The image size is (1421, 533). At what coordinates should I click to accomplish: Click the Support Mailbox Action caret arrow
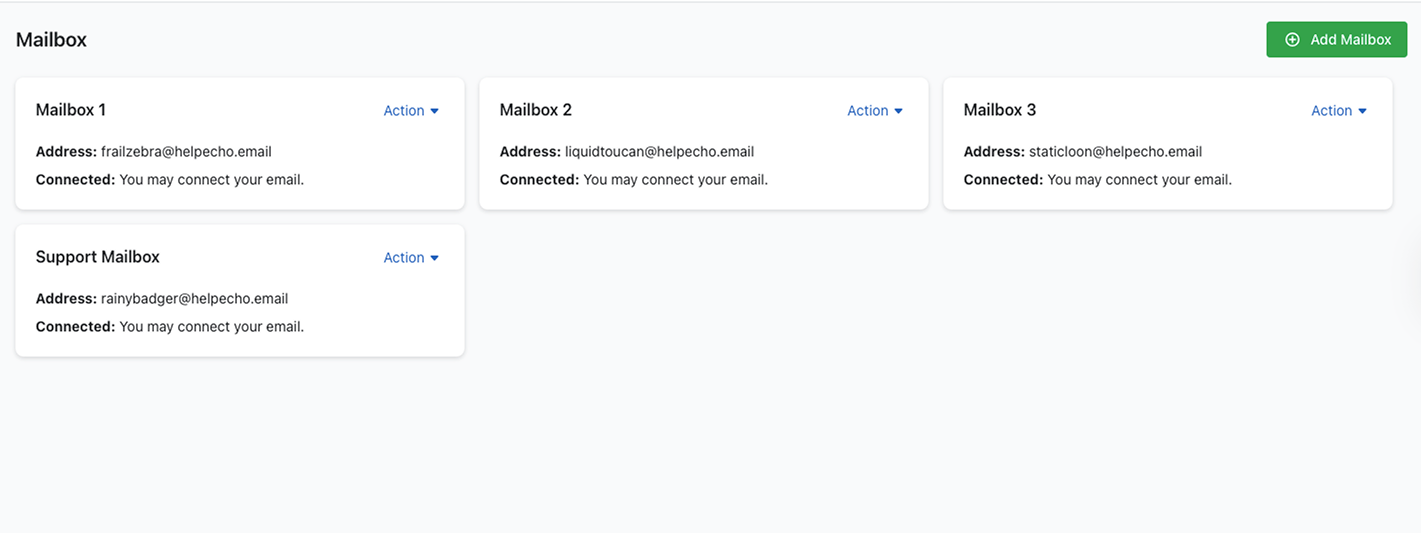[434, 258]
